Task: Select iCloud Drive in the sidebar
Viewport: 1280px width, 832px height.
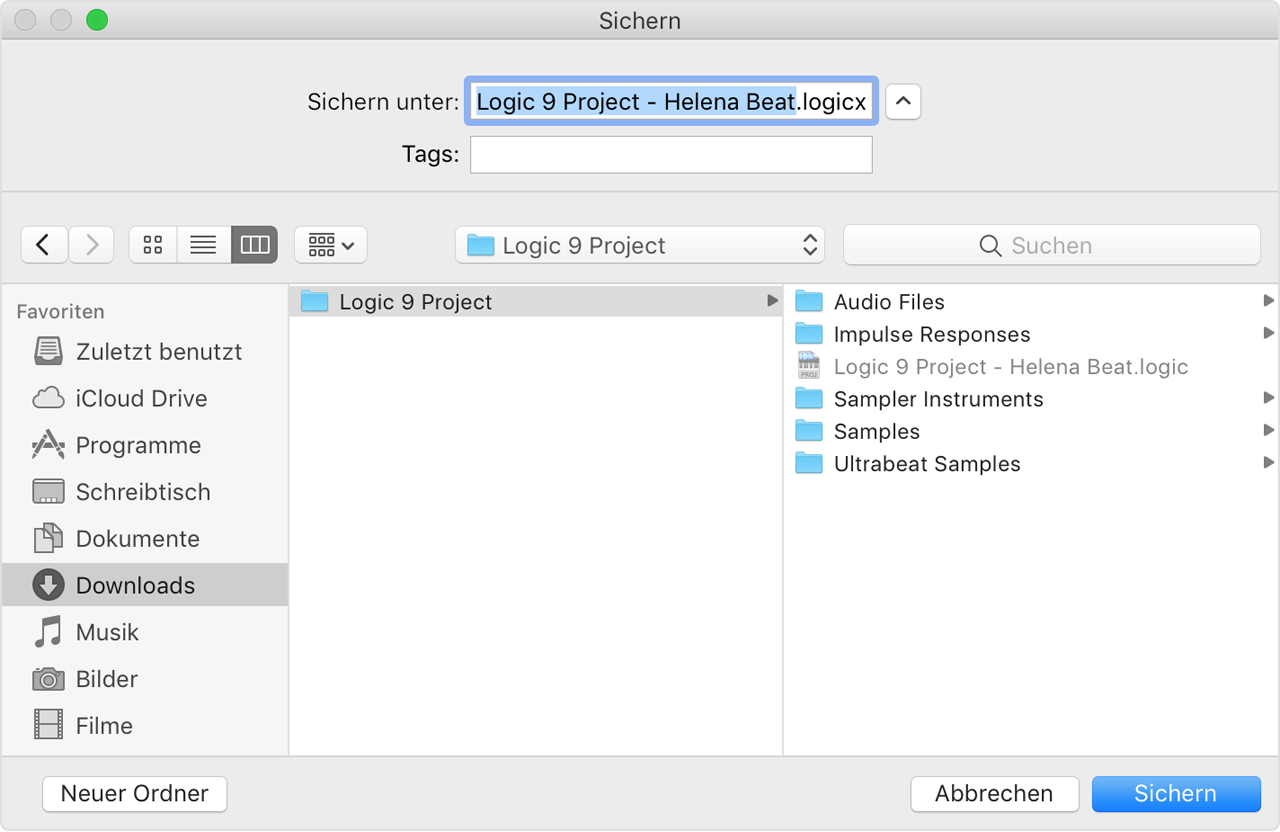Action: click(141, 399)
